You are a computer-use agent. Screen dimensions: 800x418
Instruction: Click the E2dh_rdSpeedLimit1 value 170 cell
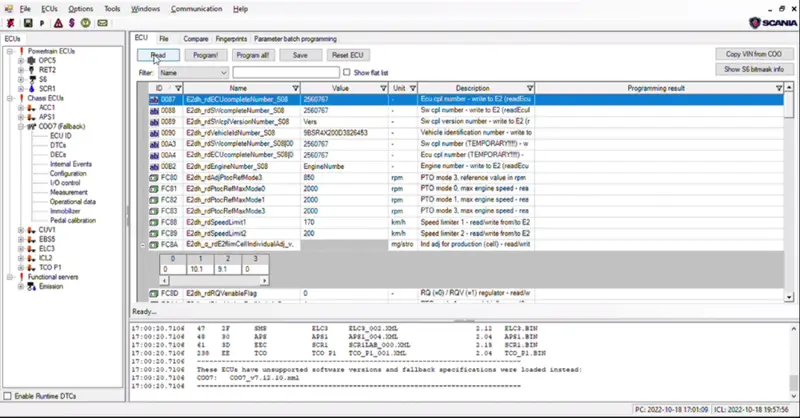click(x=344, y=223)
